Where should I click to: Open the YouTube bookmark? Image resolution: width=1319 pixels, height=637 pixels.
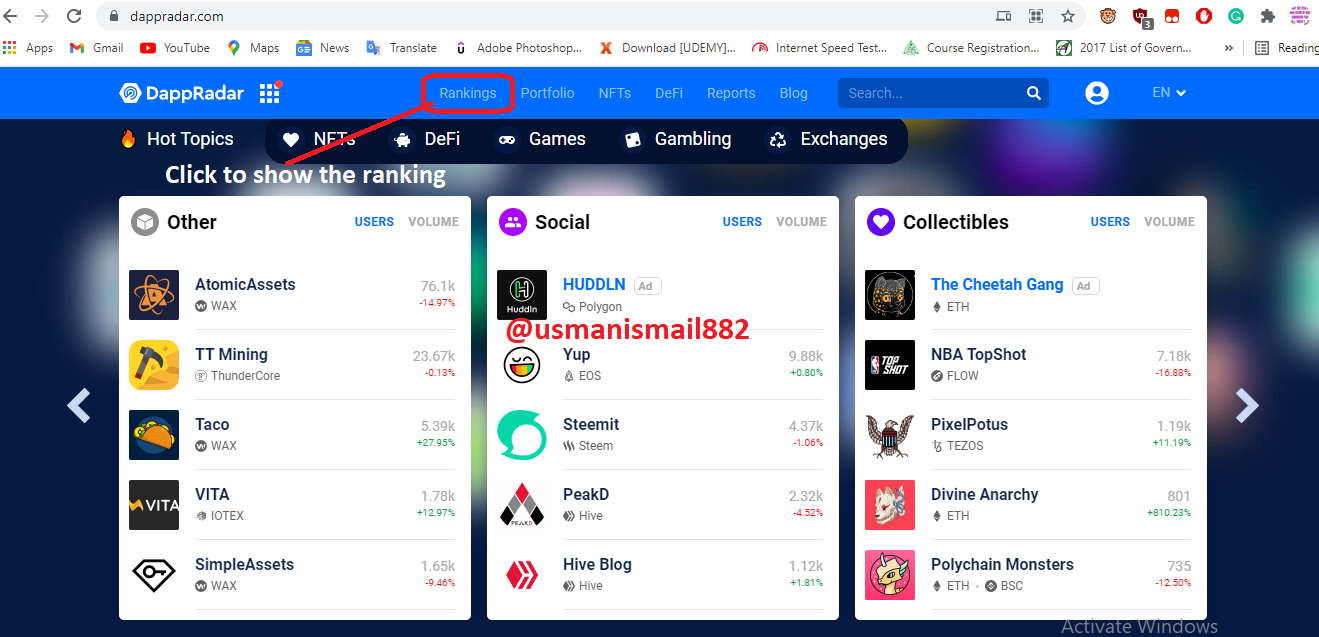coord(175,48)
